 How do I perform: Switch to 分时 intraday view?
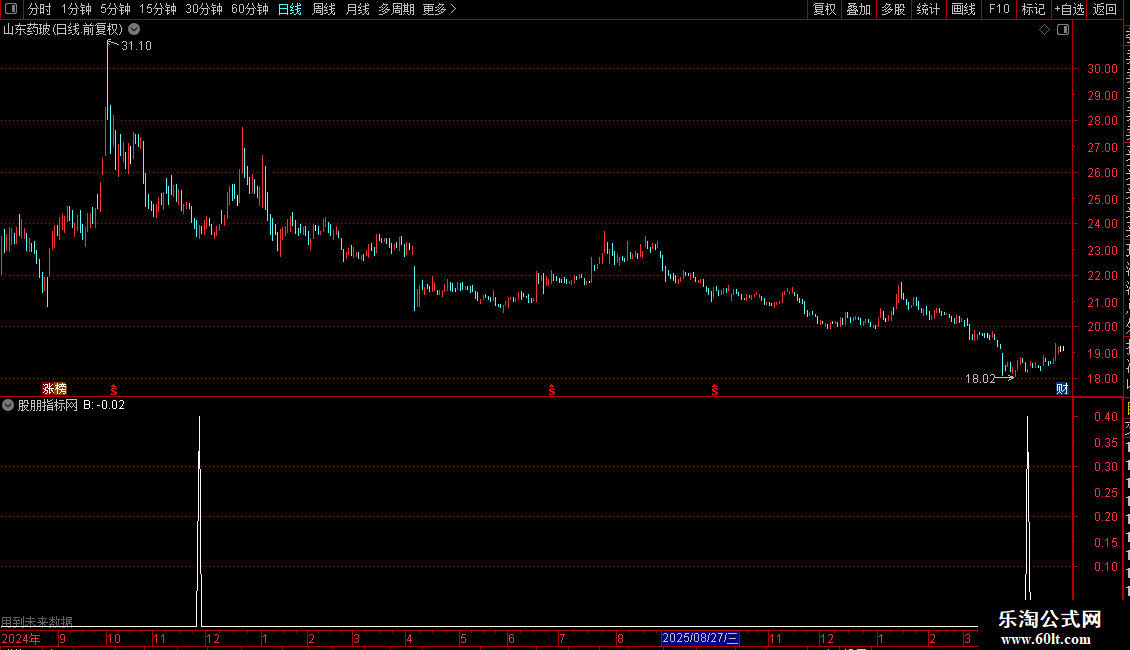click(x=40, y=9)
